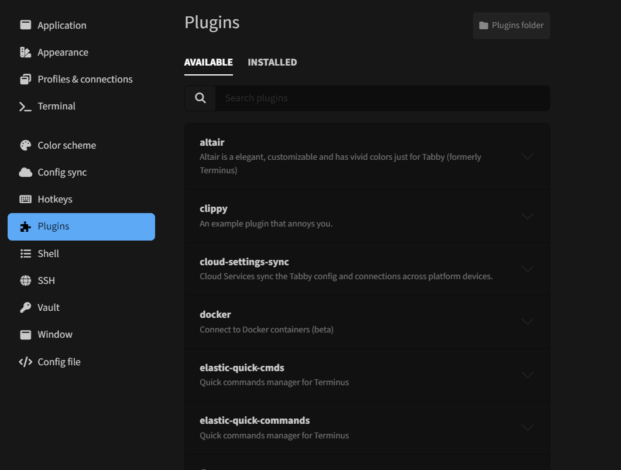Click the Appearance swatch icon
621x470 pixels.
pyautogui.click(x=25, y=52)
